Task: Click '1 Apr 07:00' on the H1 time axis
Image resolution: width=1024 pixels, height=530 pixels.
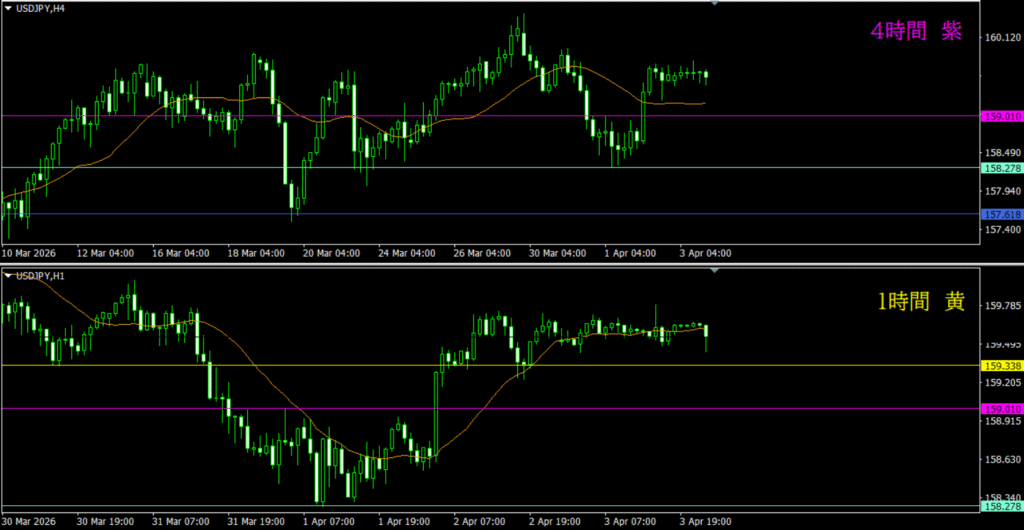Action: pyautogui.click(x=328, y=521)
